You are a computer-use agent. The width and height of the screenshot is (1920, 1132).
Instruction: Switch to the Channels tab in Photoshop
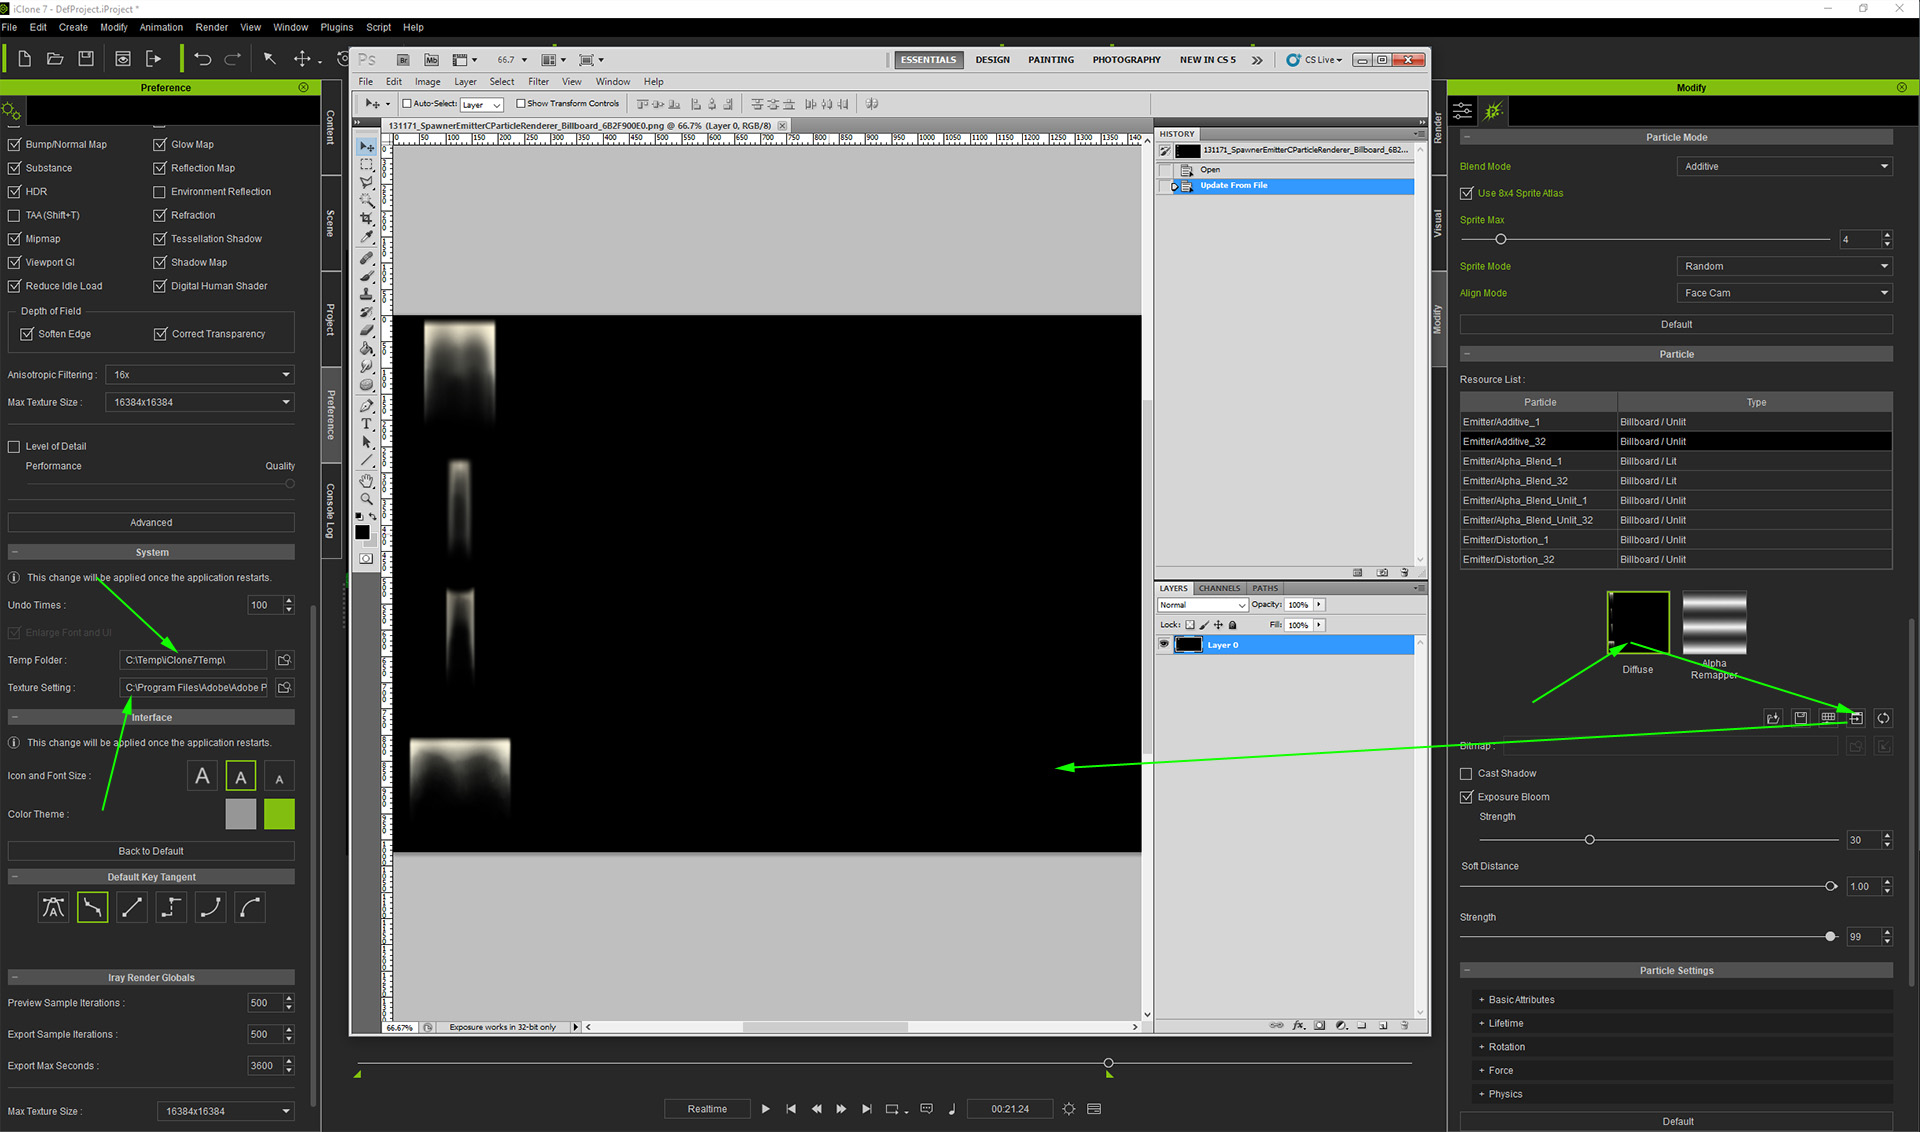pyautogui.click(x=1219, y=588)
